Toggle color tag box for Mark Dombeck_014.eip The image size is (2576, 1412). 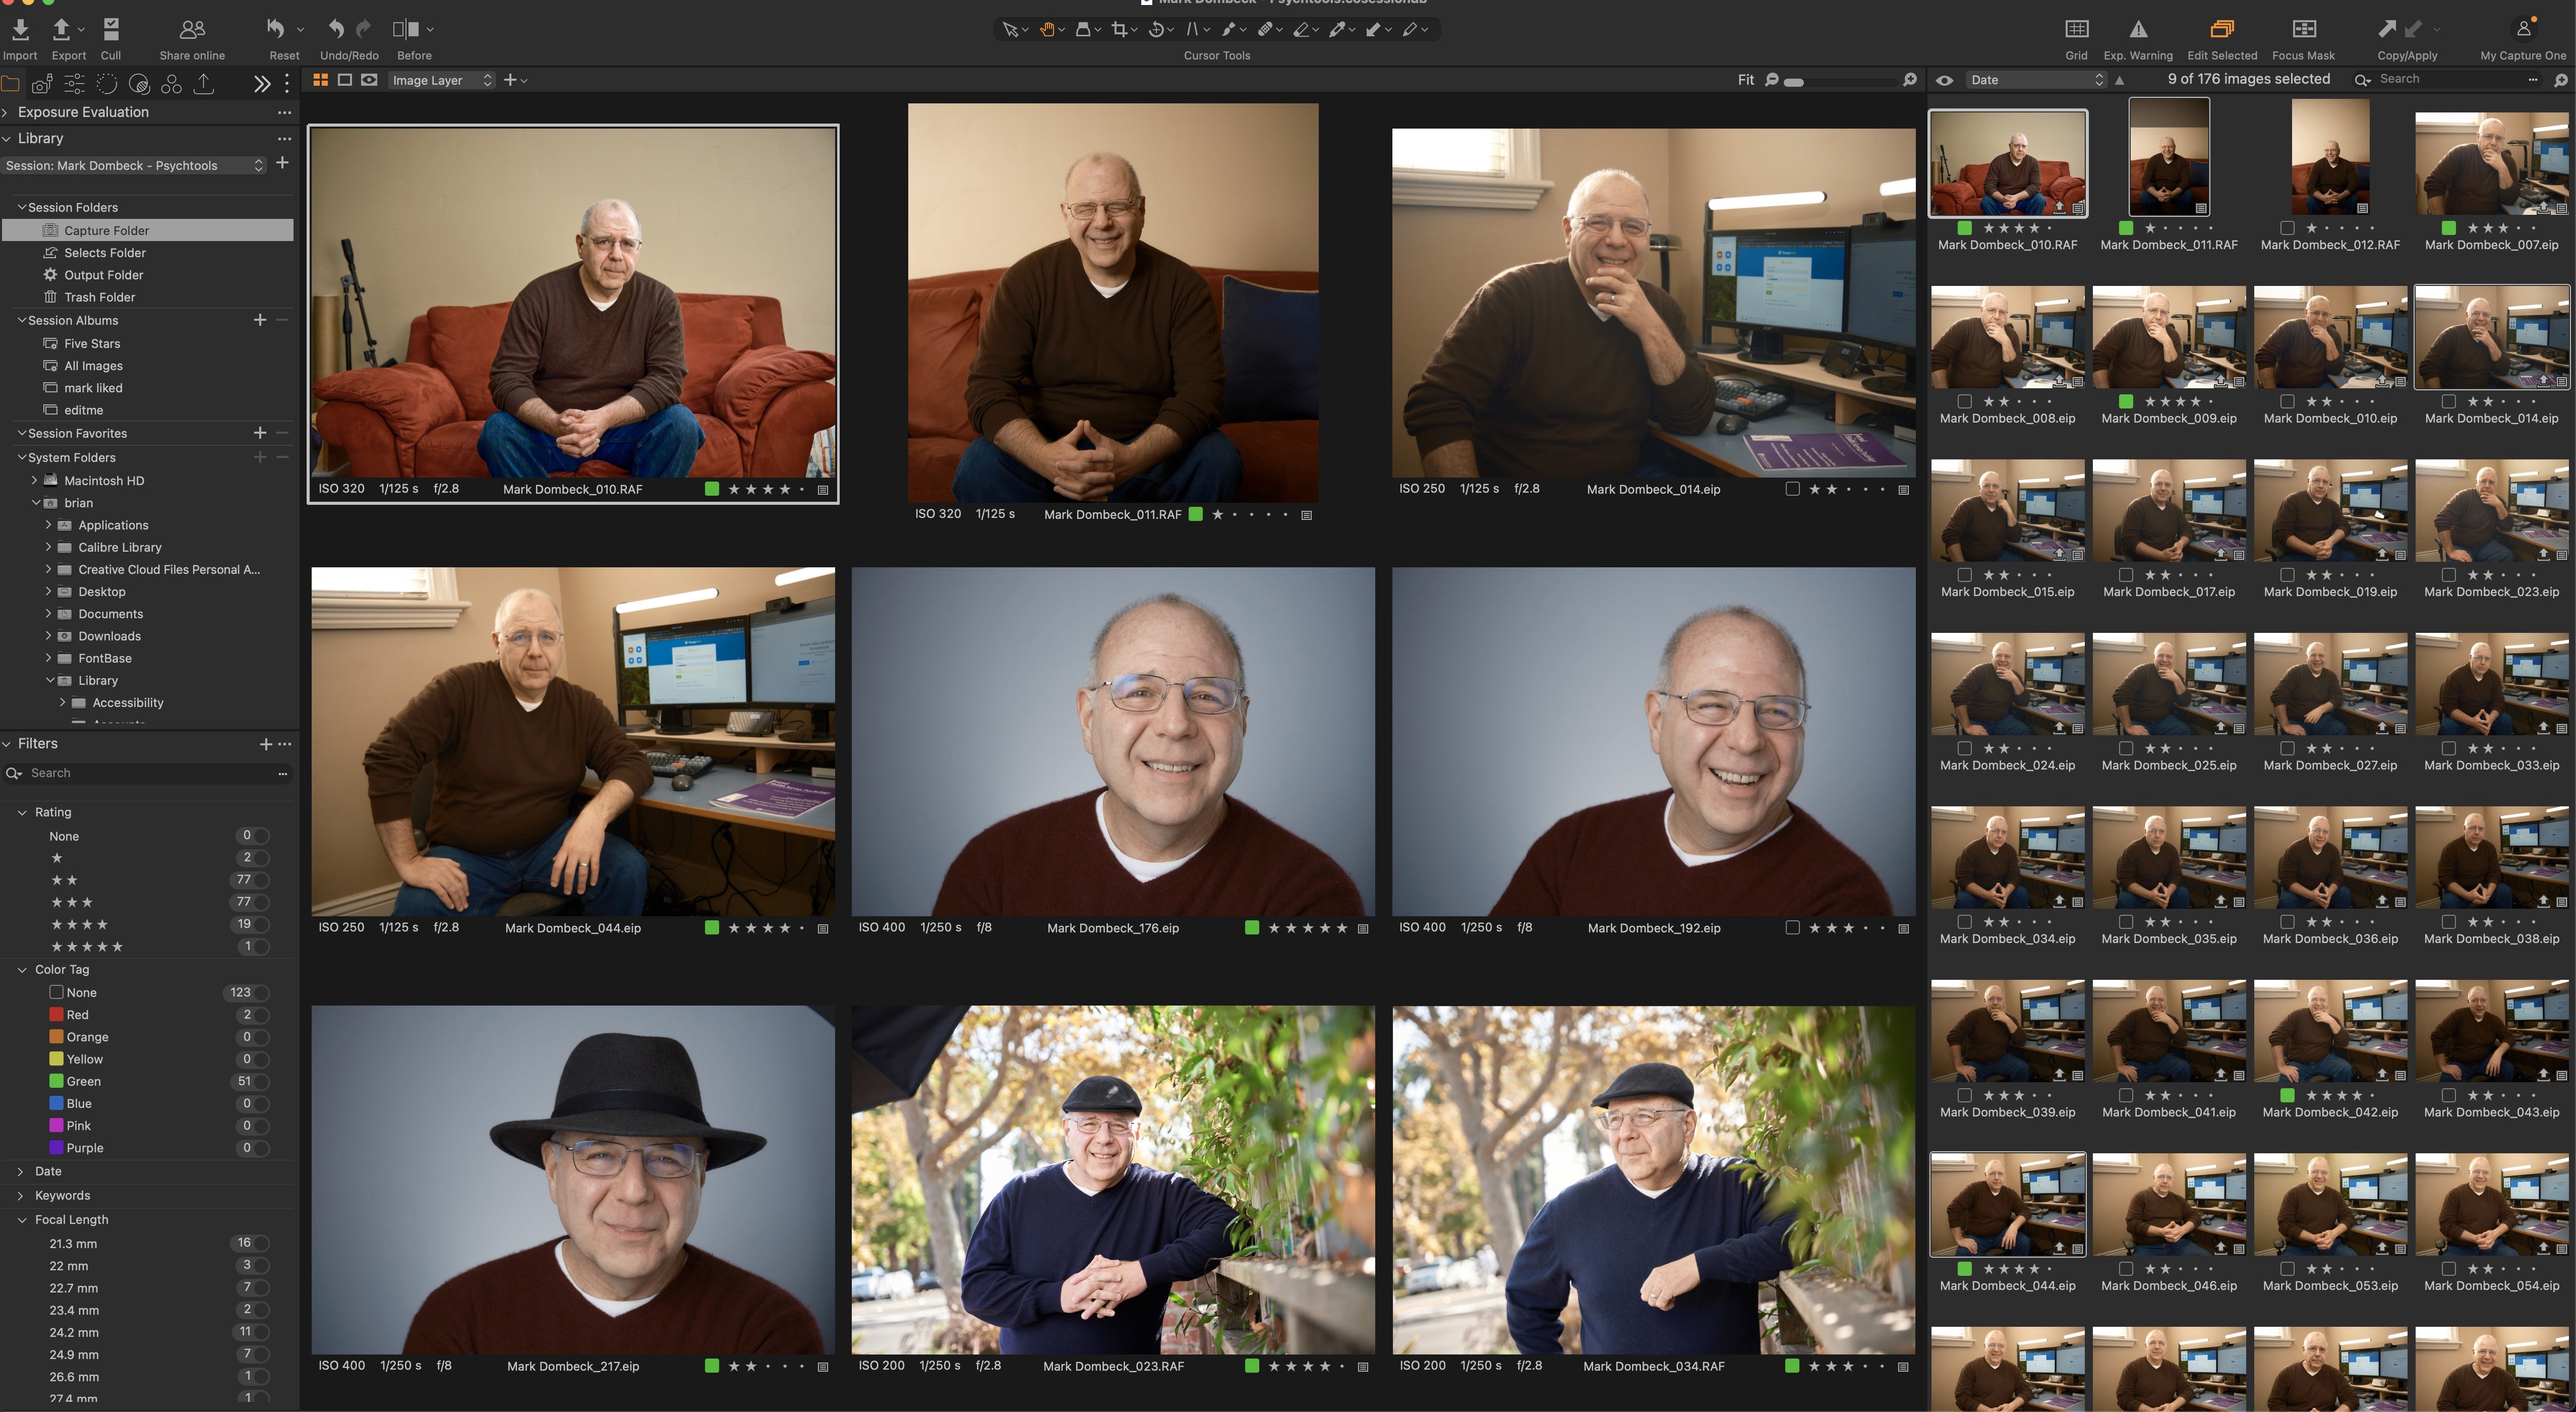pos(1792,489)
